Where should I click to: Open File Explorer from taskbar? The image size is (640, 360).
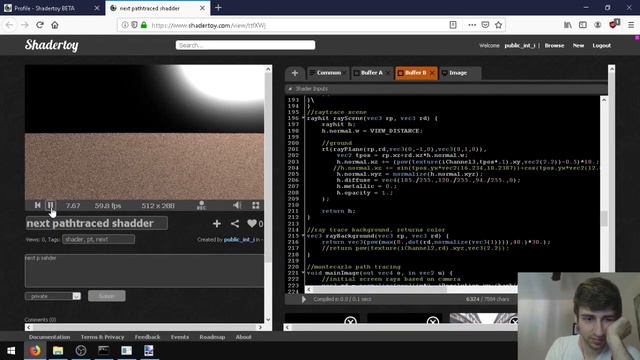click(x=58, y=351)
